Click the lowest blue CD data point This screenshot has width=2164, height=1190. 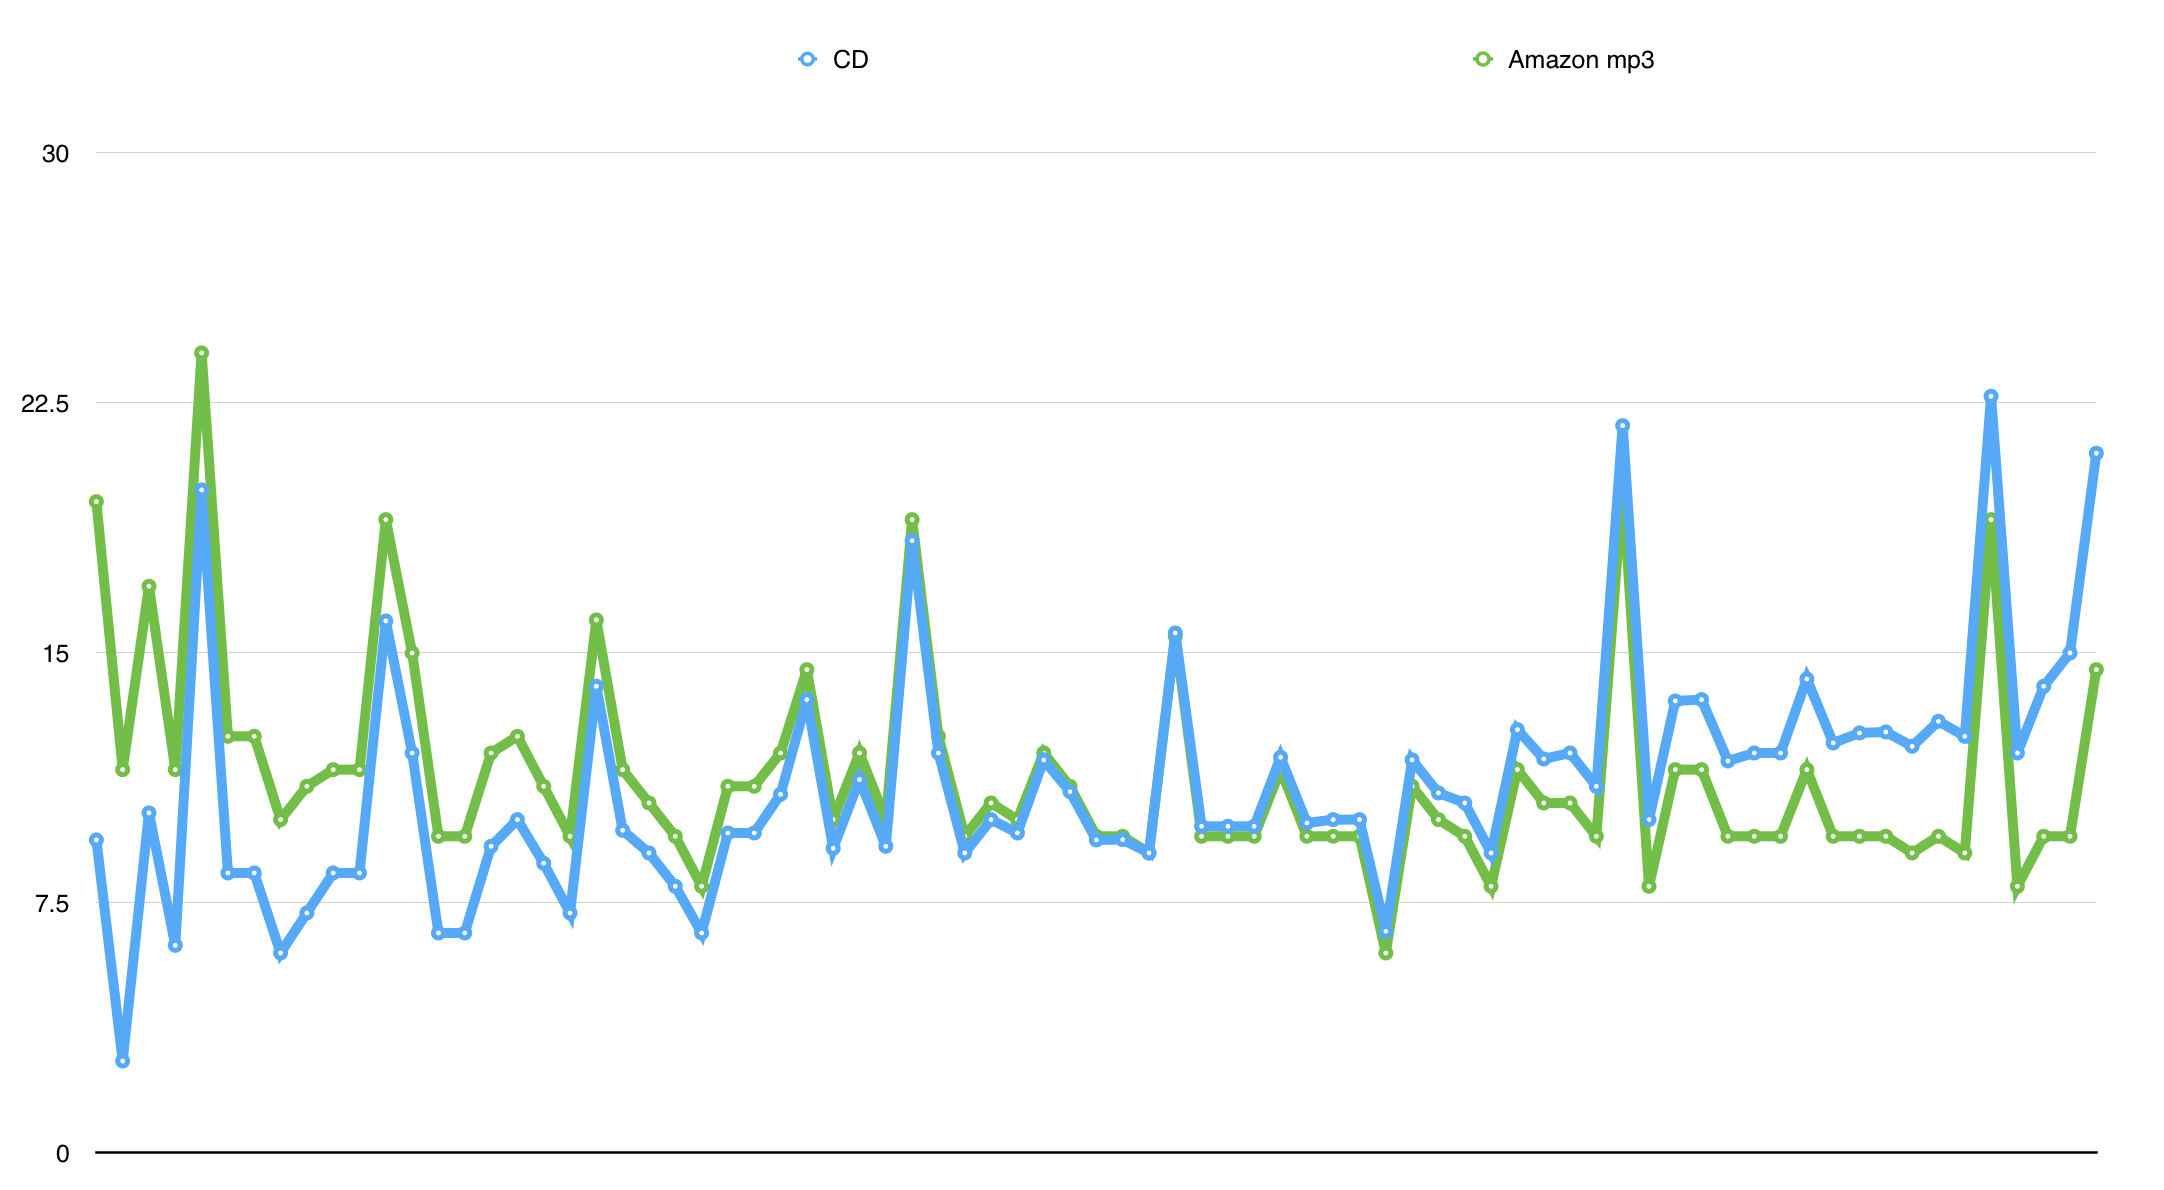tap(122, 1061)
